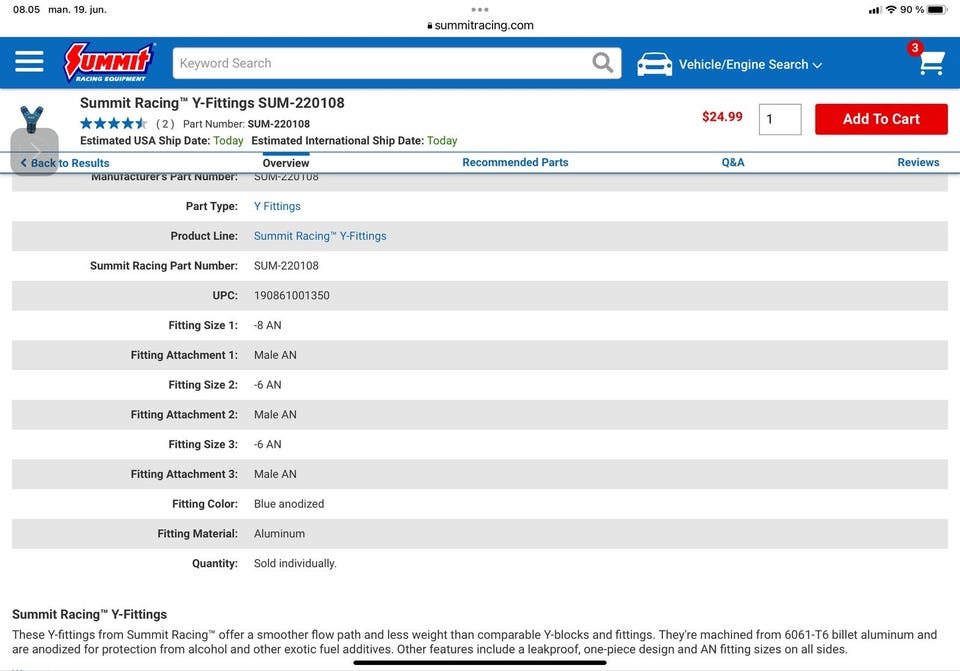View Y-fitting product thumbnail image

point(31,119)
